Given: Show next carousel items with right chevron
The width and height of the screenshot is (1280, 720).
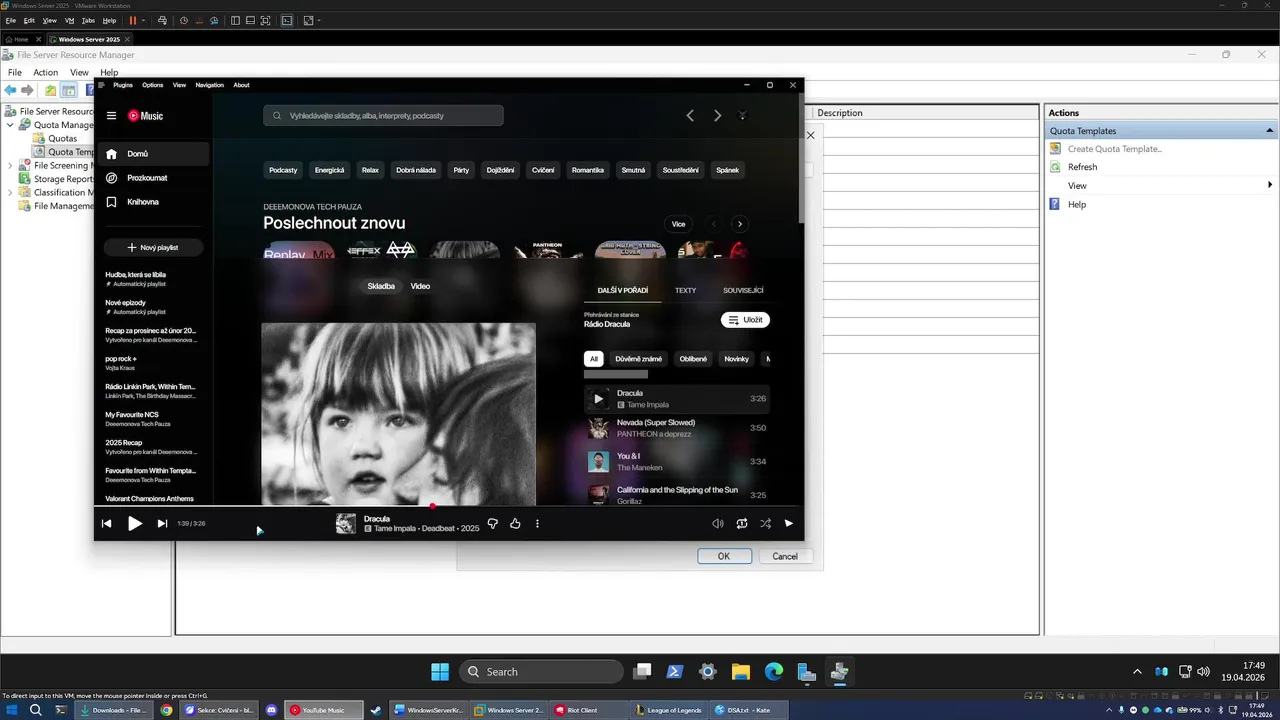Looking at the screenshot, I should point(740,224).
